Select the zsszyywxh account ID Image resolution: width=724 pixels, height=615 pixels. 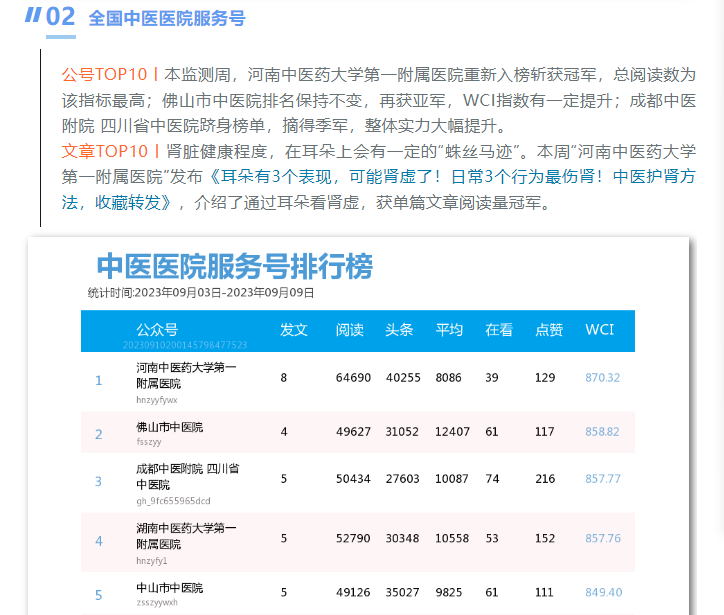157,603
